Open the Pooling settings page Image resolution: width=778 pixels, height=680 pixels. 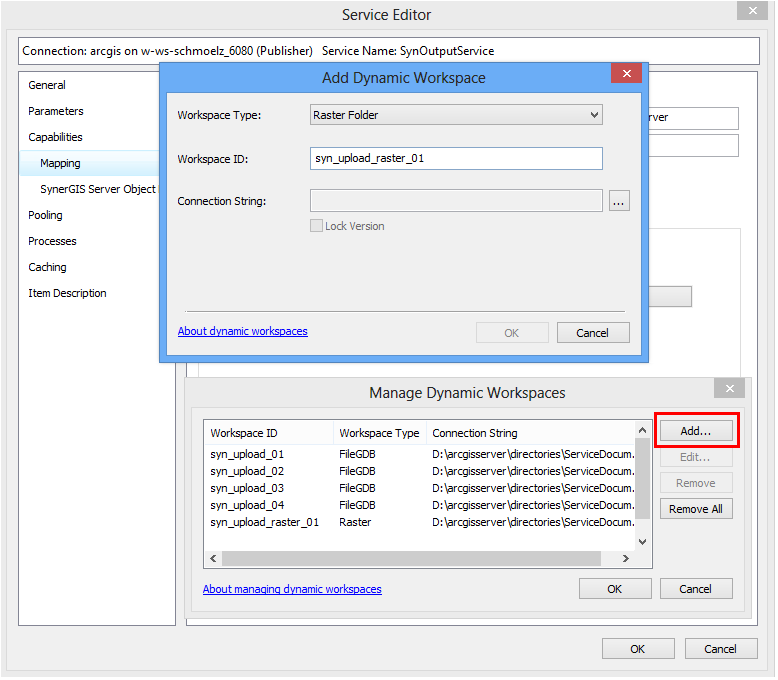click(45, 215)
